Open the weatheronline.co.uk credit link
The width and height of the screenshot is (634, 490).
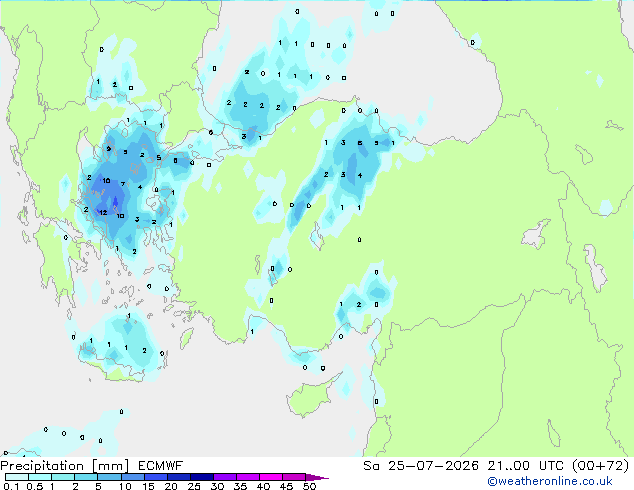(550, 481)
